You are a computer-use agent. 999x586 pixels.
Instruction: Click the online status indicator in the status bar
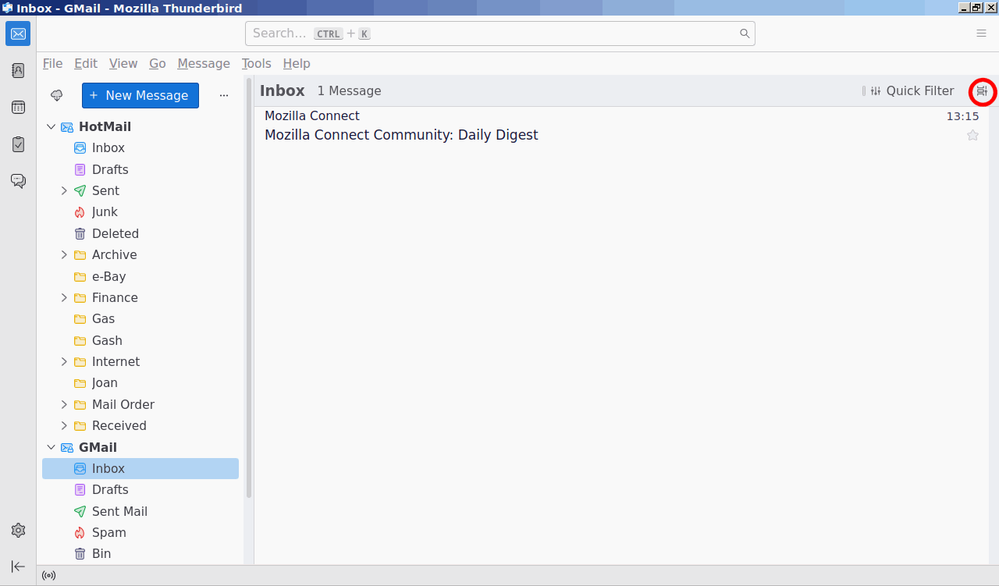49,576
